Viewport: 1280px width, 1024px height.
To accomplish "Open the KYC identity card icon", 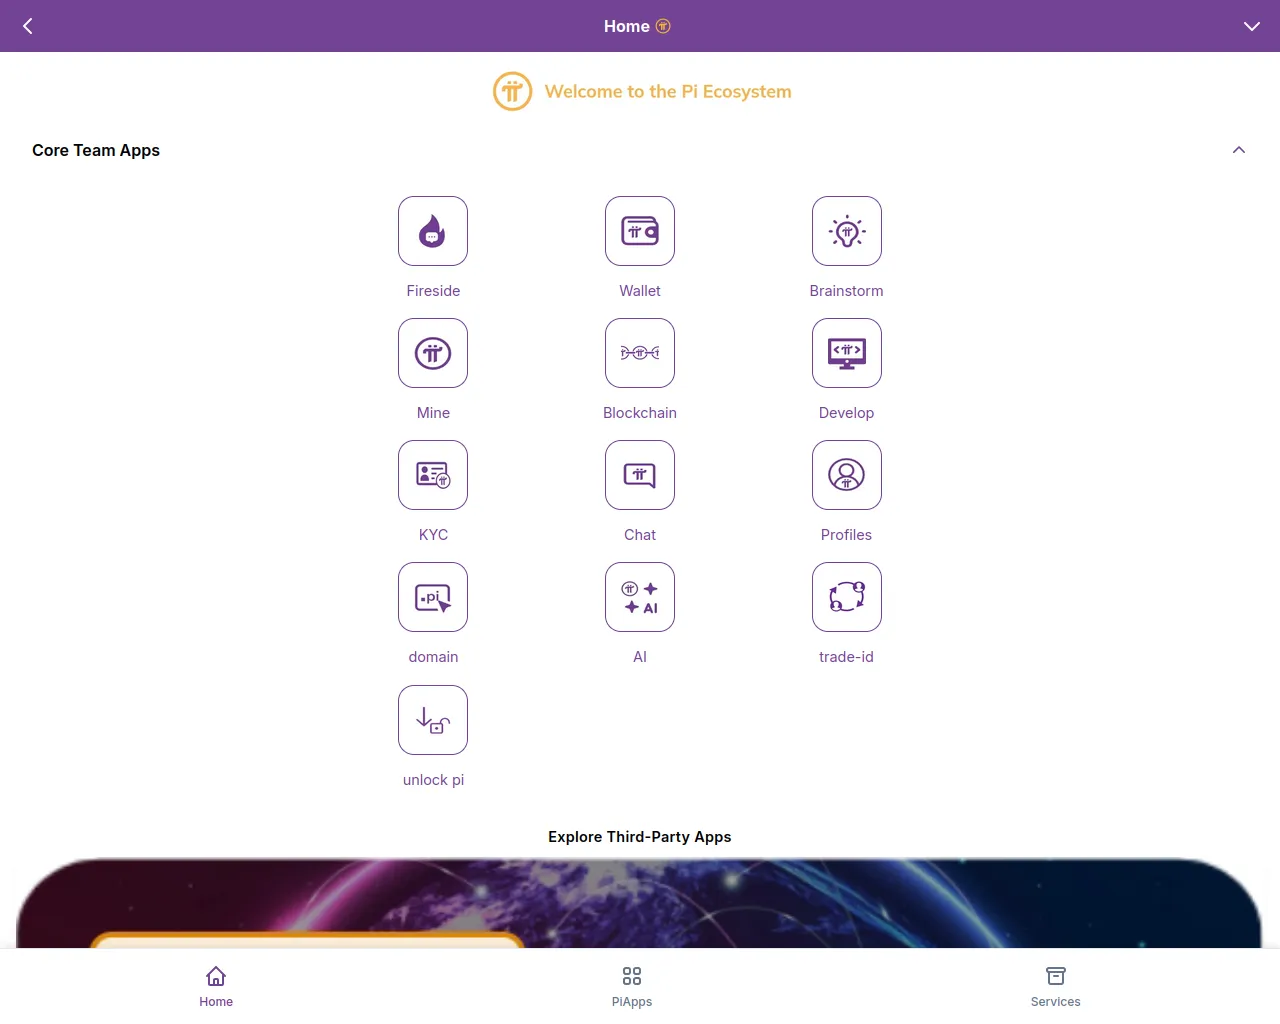I will coord(433,475).
